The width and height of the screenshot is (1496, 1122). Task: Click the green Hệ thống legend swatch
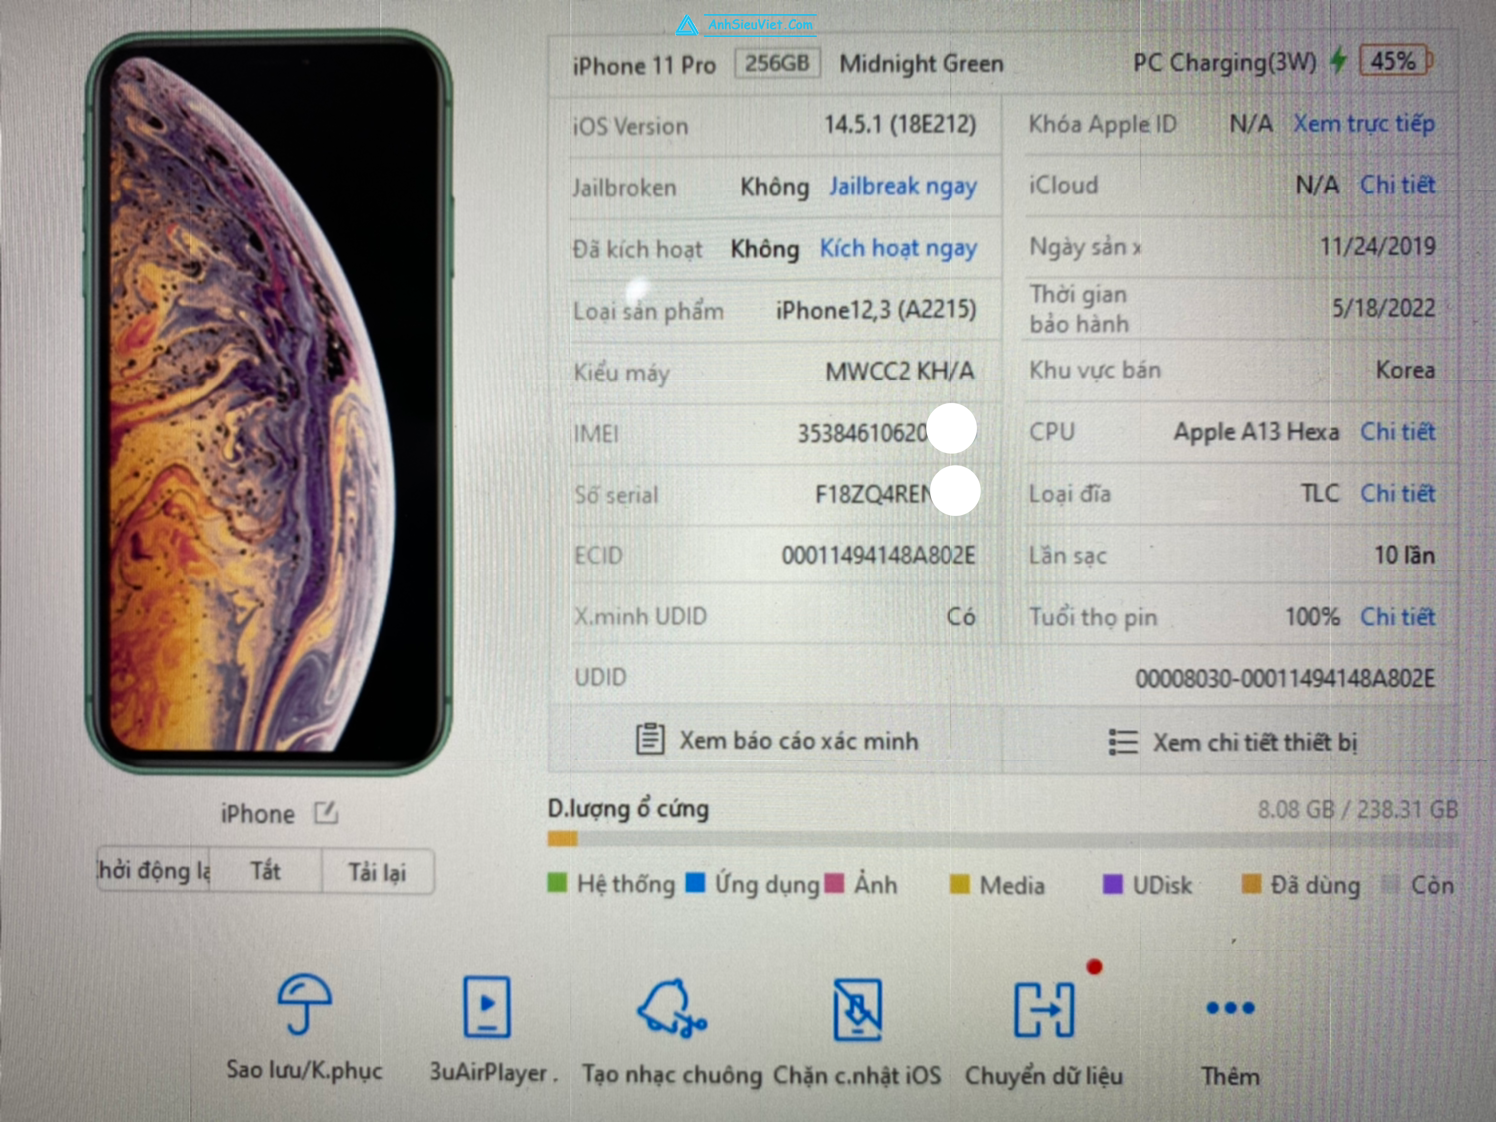(557, 883)
